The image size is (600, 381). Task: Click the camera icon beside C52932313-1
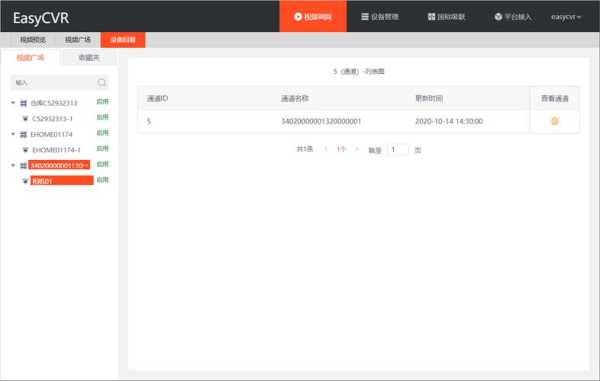tap(25, 119)
